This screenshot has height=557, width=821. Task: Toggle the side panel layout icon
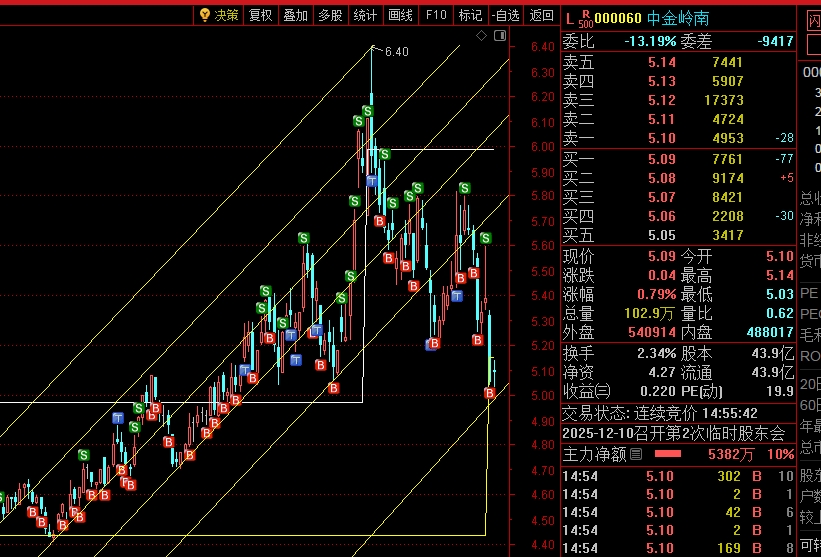pyautogui.click(x=500, y=36)
